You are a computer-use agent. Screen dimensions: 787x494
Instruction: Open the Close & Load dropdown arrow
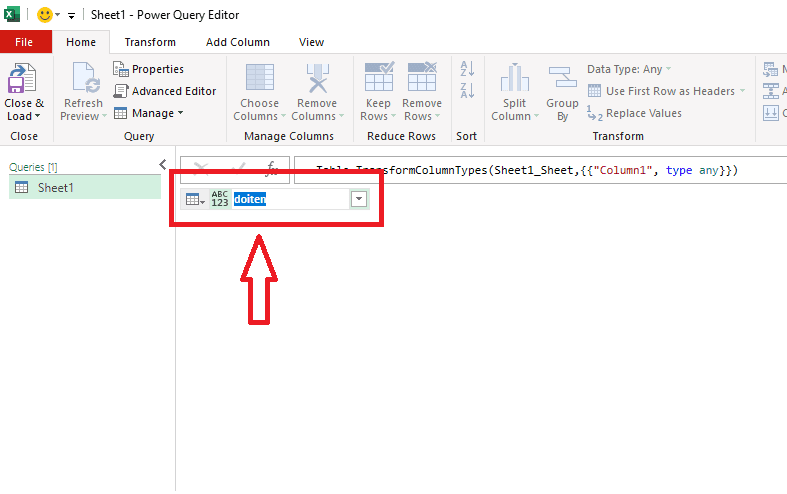38,116
